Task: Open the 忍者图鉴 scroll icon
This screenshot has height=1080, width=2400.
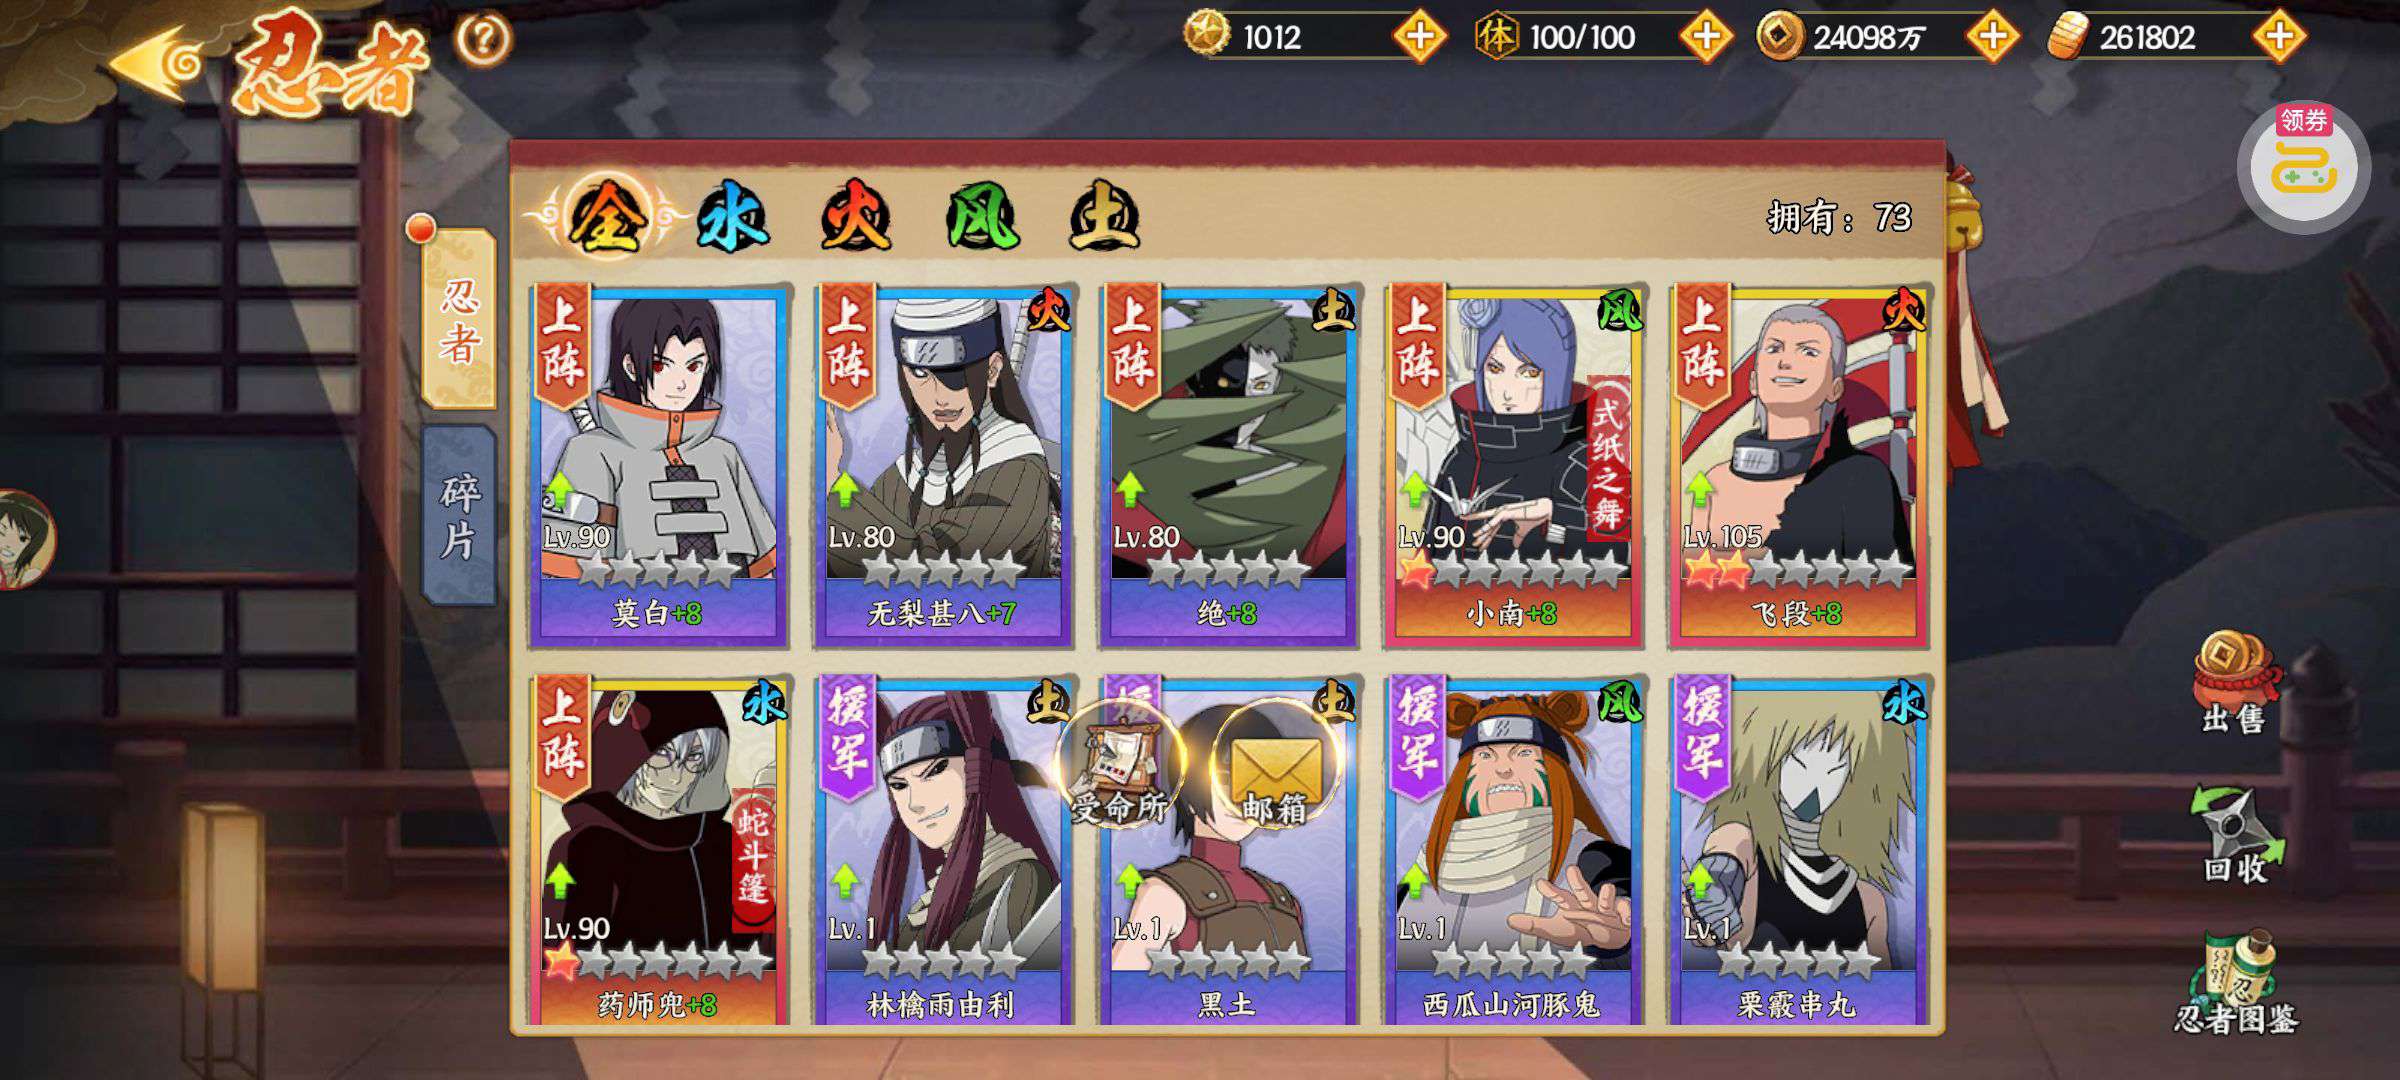Action: click(x=2236, y=982)
